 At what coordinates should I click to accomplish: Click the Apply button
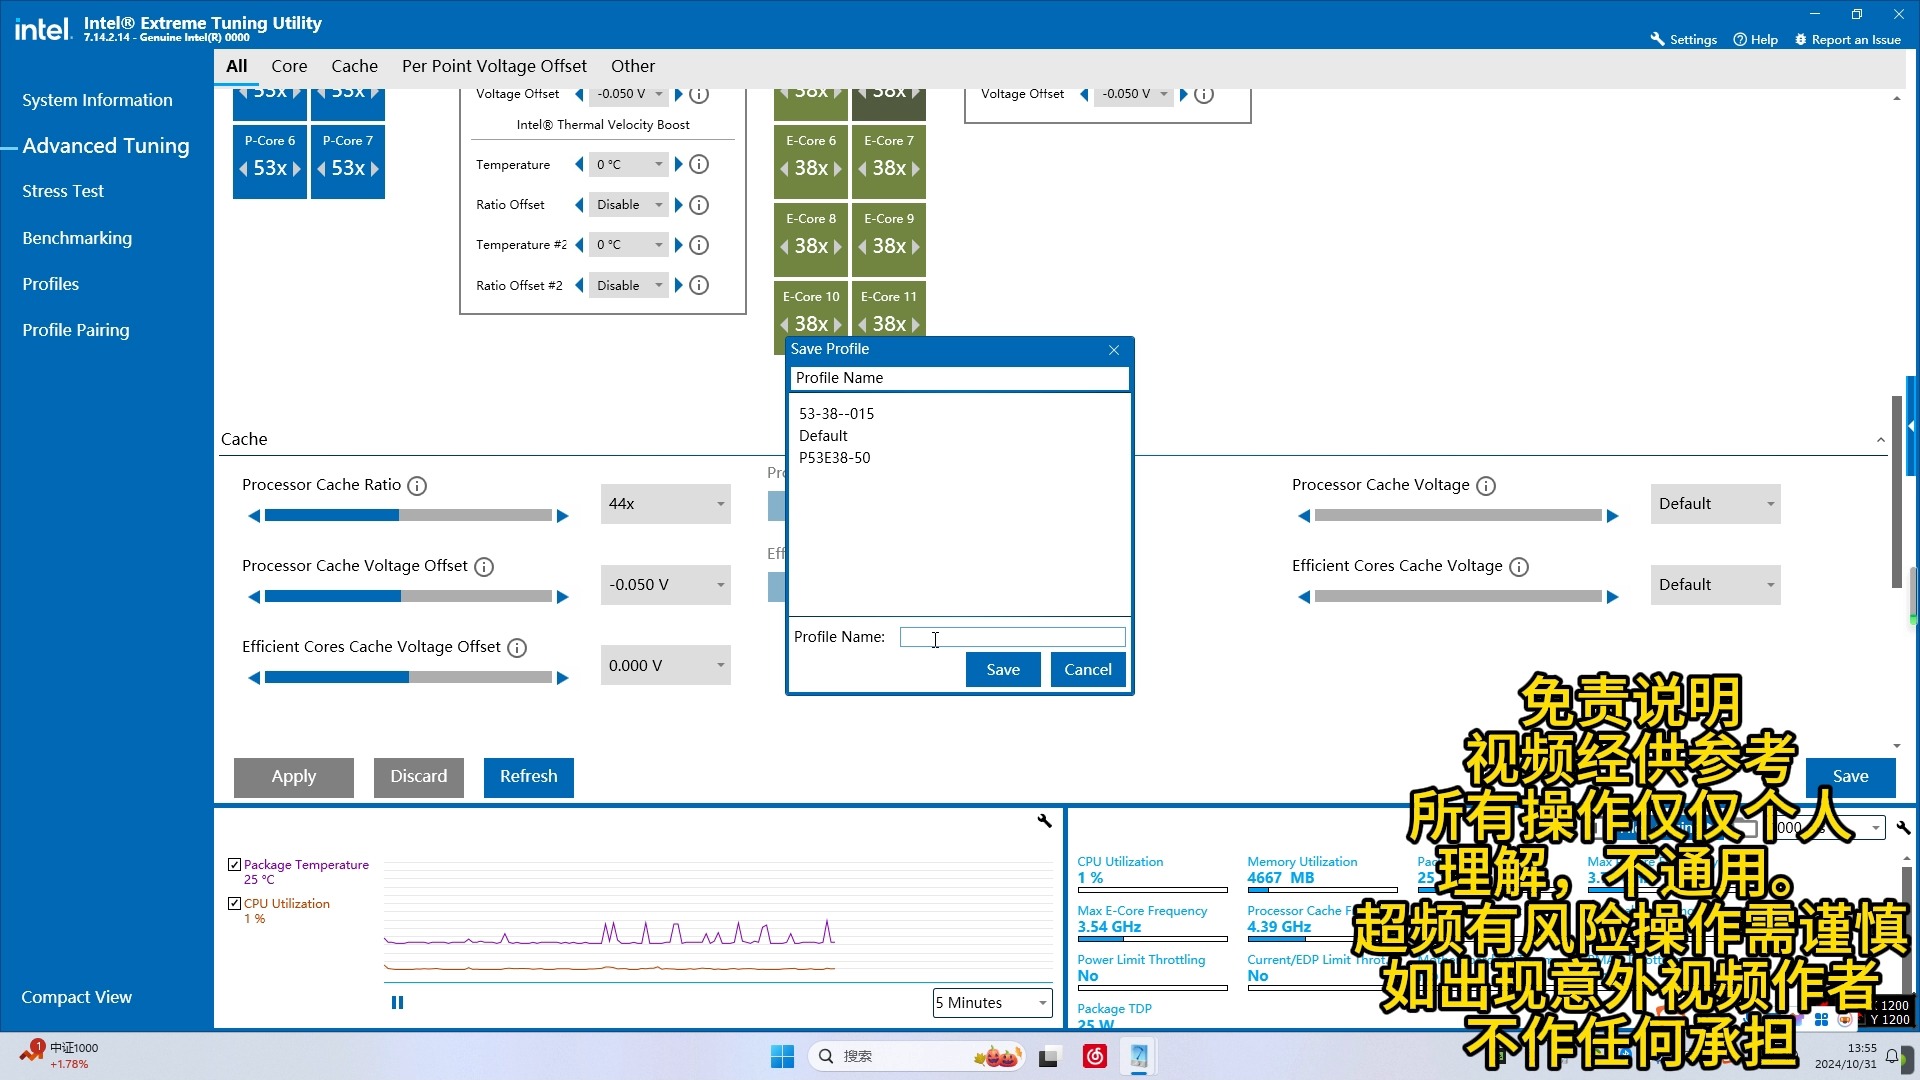pos(294,777)
